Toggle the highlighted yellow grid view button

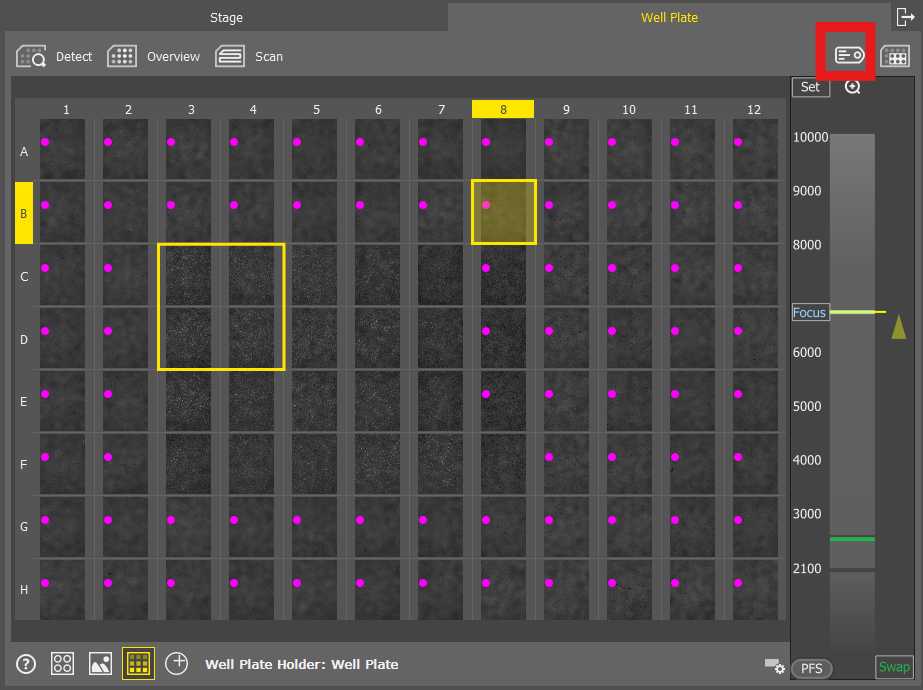pyautogui.click(x=138, y=663)
